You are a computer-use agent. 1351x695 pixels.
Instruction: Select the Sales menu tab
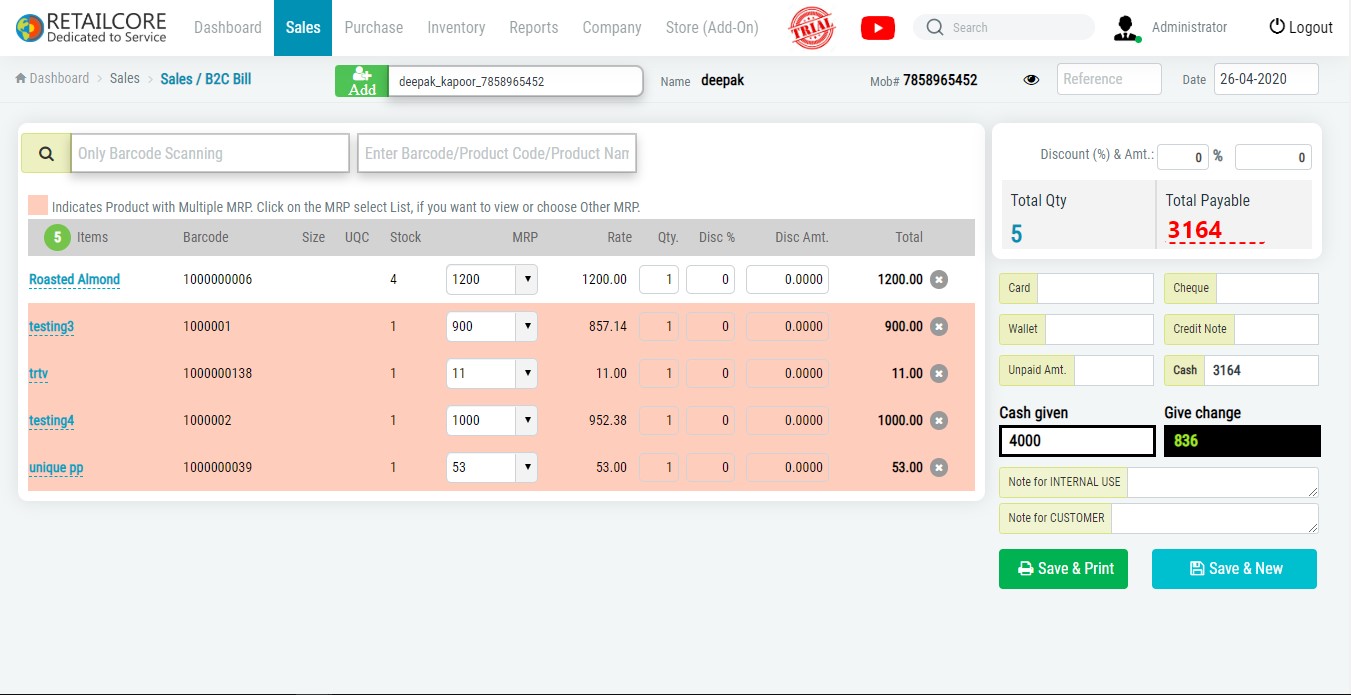pyautogui.click(x=303, y=27)
